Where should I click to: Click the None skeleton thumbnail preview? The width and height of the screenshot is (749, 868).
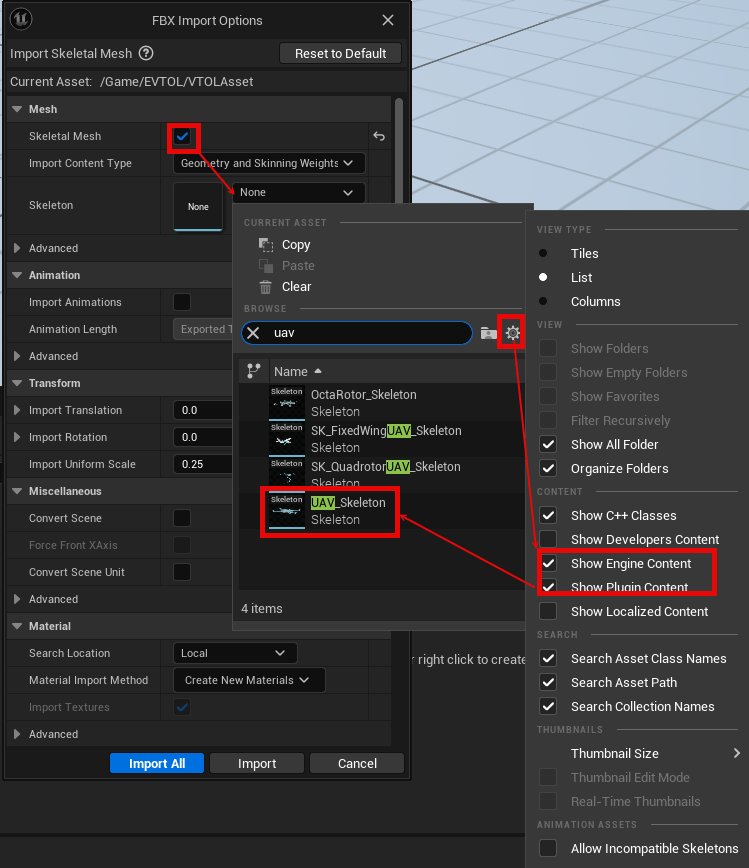click(198, 206)
